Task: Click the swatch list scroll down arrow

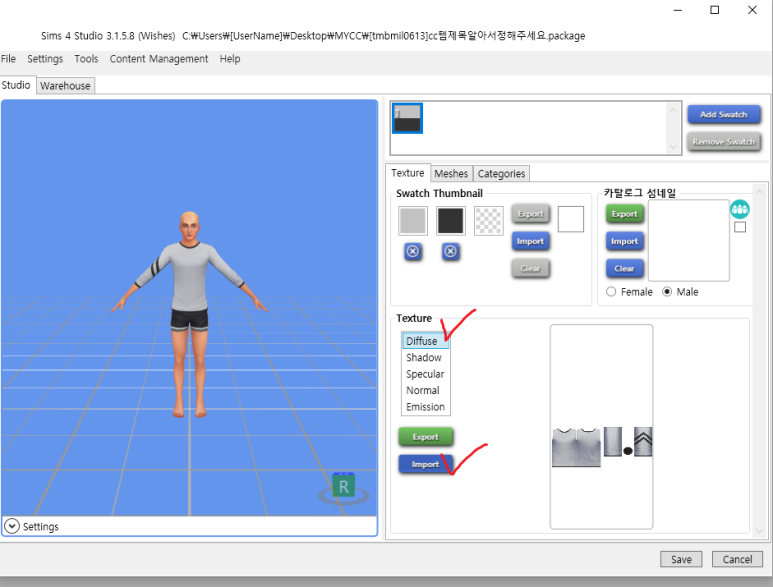Action: pos(673,147)
